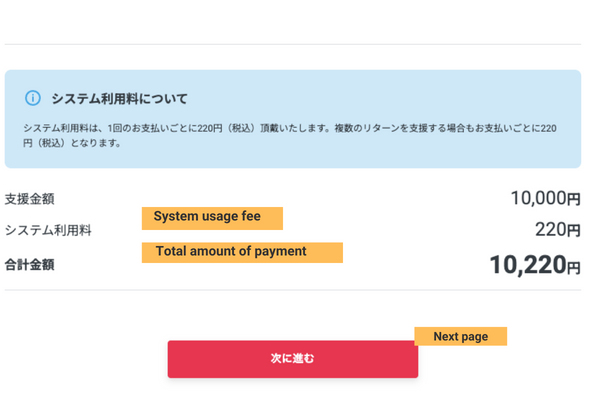This screenshot has width=600, height=414.
Task: Click the second description line ending となります
Action: coord(72,143)
